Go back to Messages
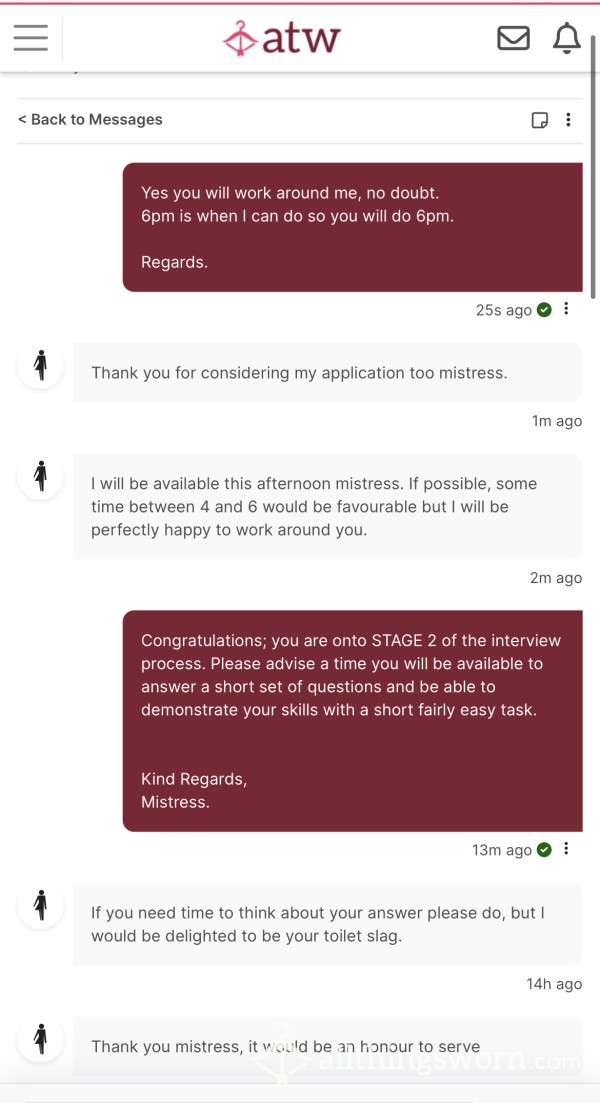This screenshot has width=600, height=1103. tap(90, 120)
